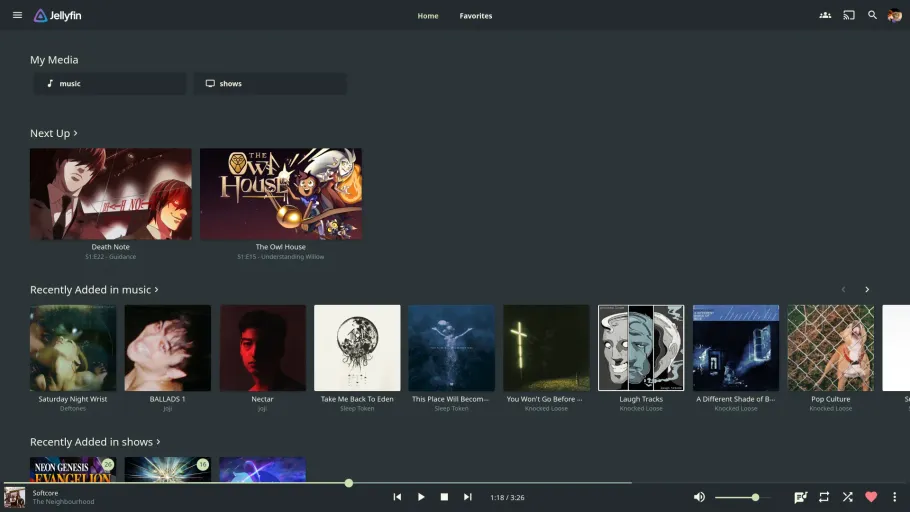Expand the Next Up section
Screen dimensions: 910x512
click(x=54, y=133)
